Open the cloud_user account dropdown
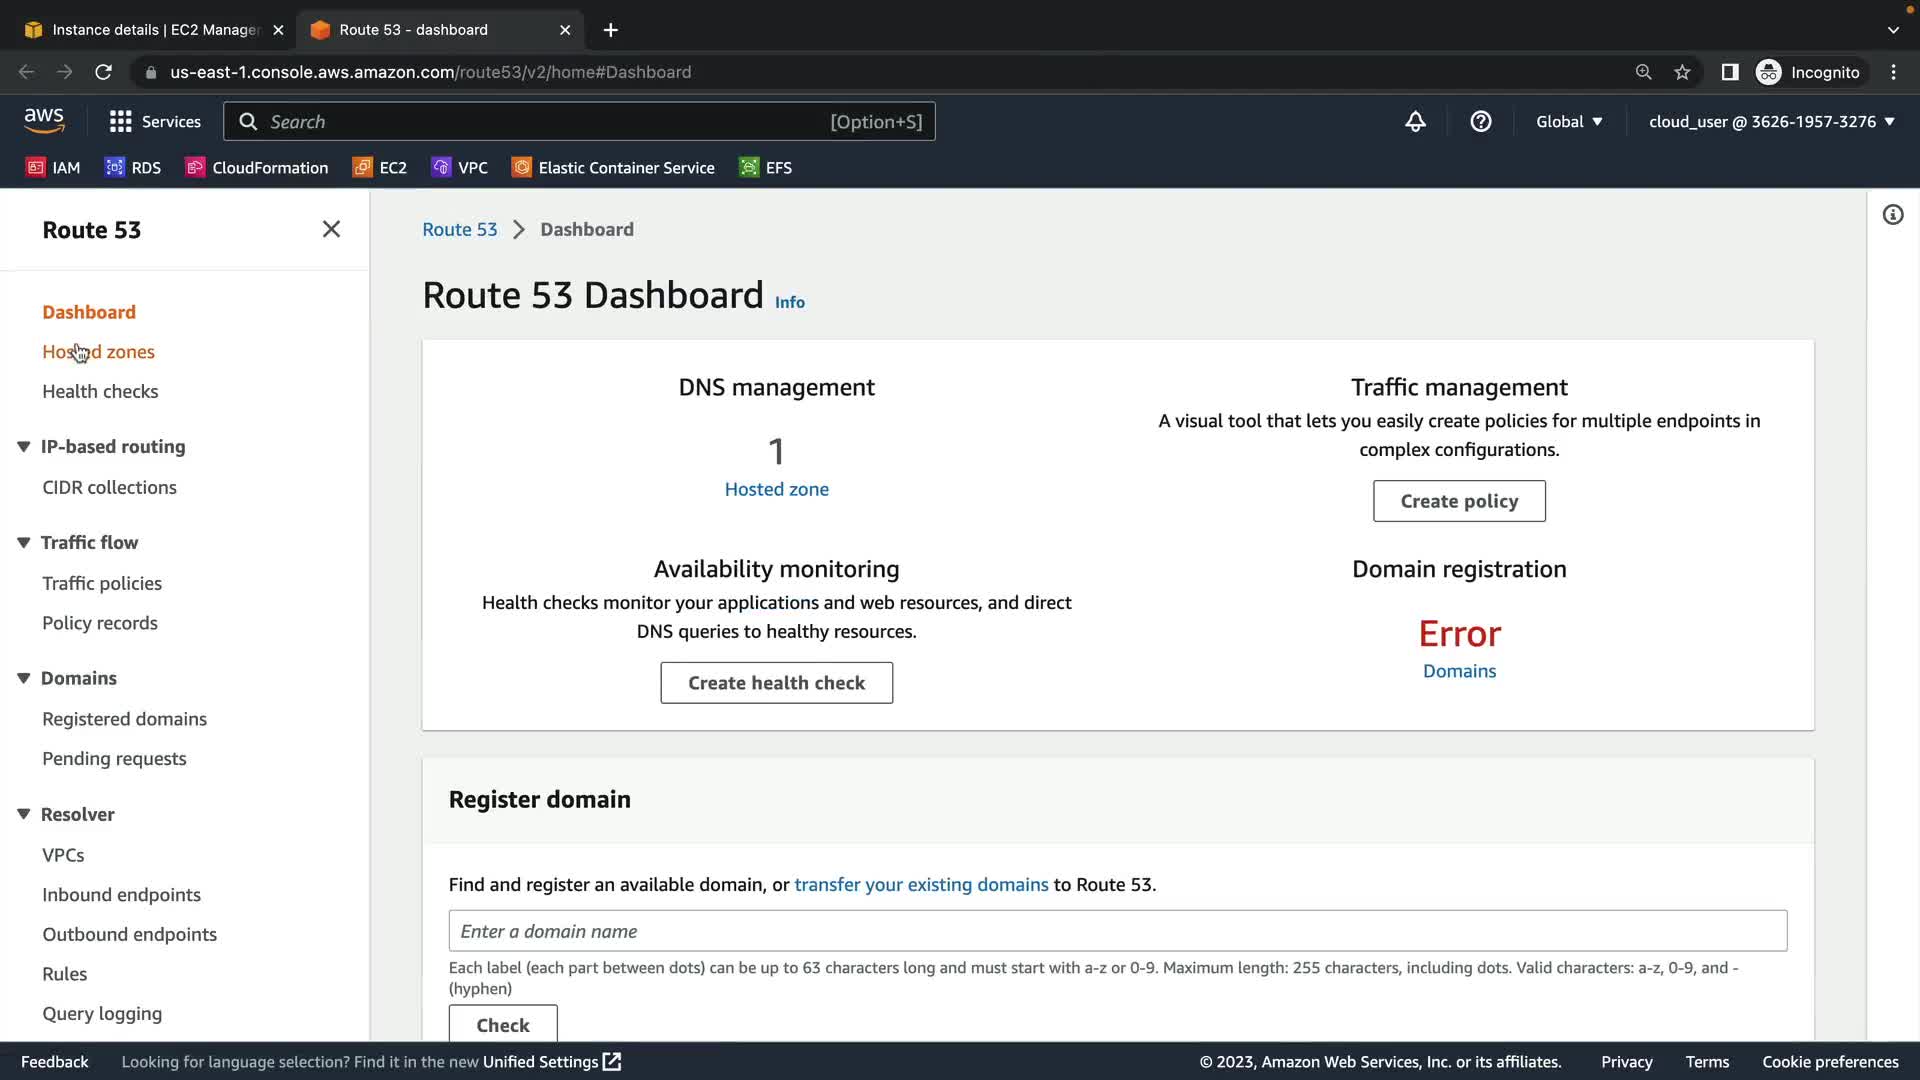This screenshot has height=1080, width=1920. 1771,121
